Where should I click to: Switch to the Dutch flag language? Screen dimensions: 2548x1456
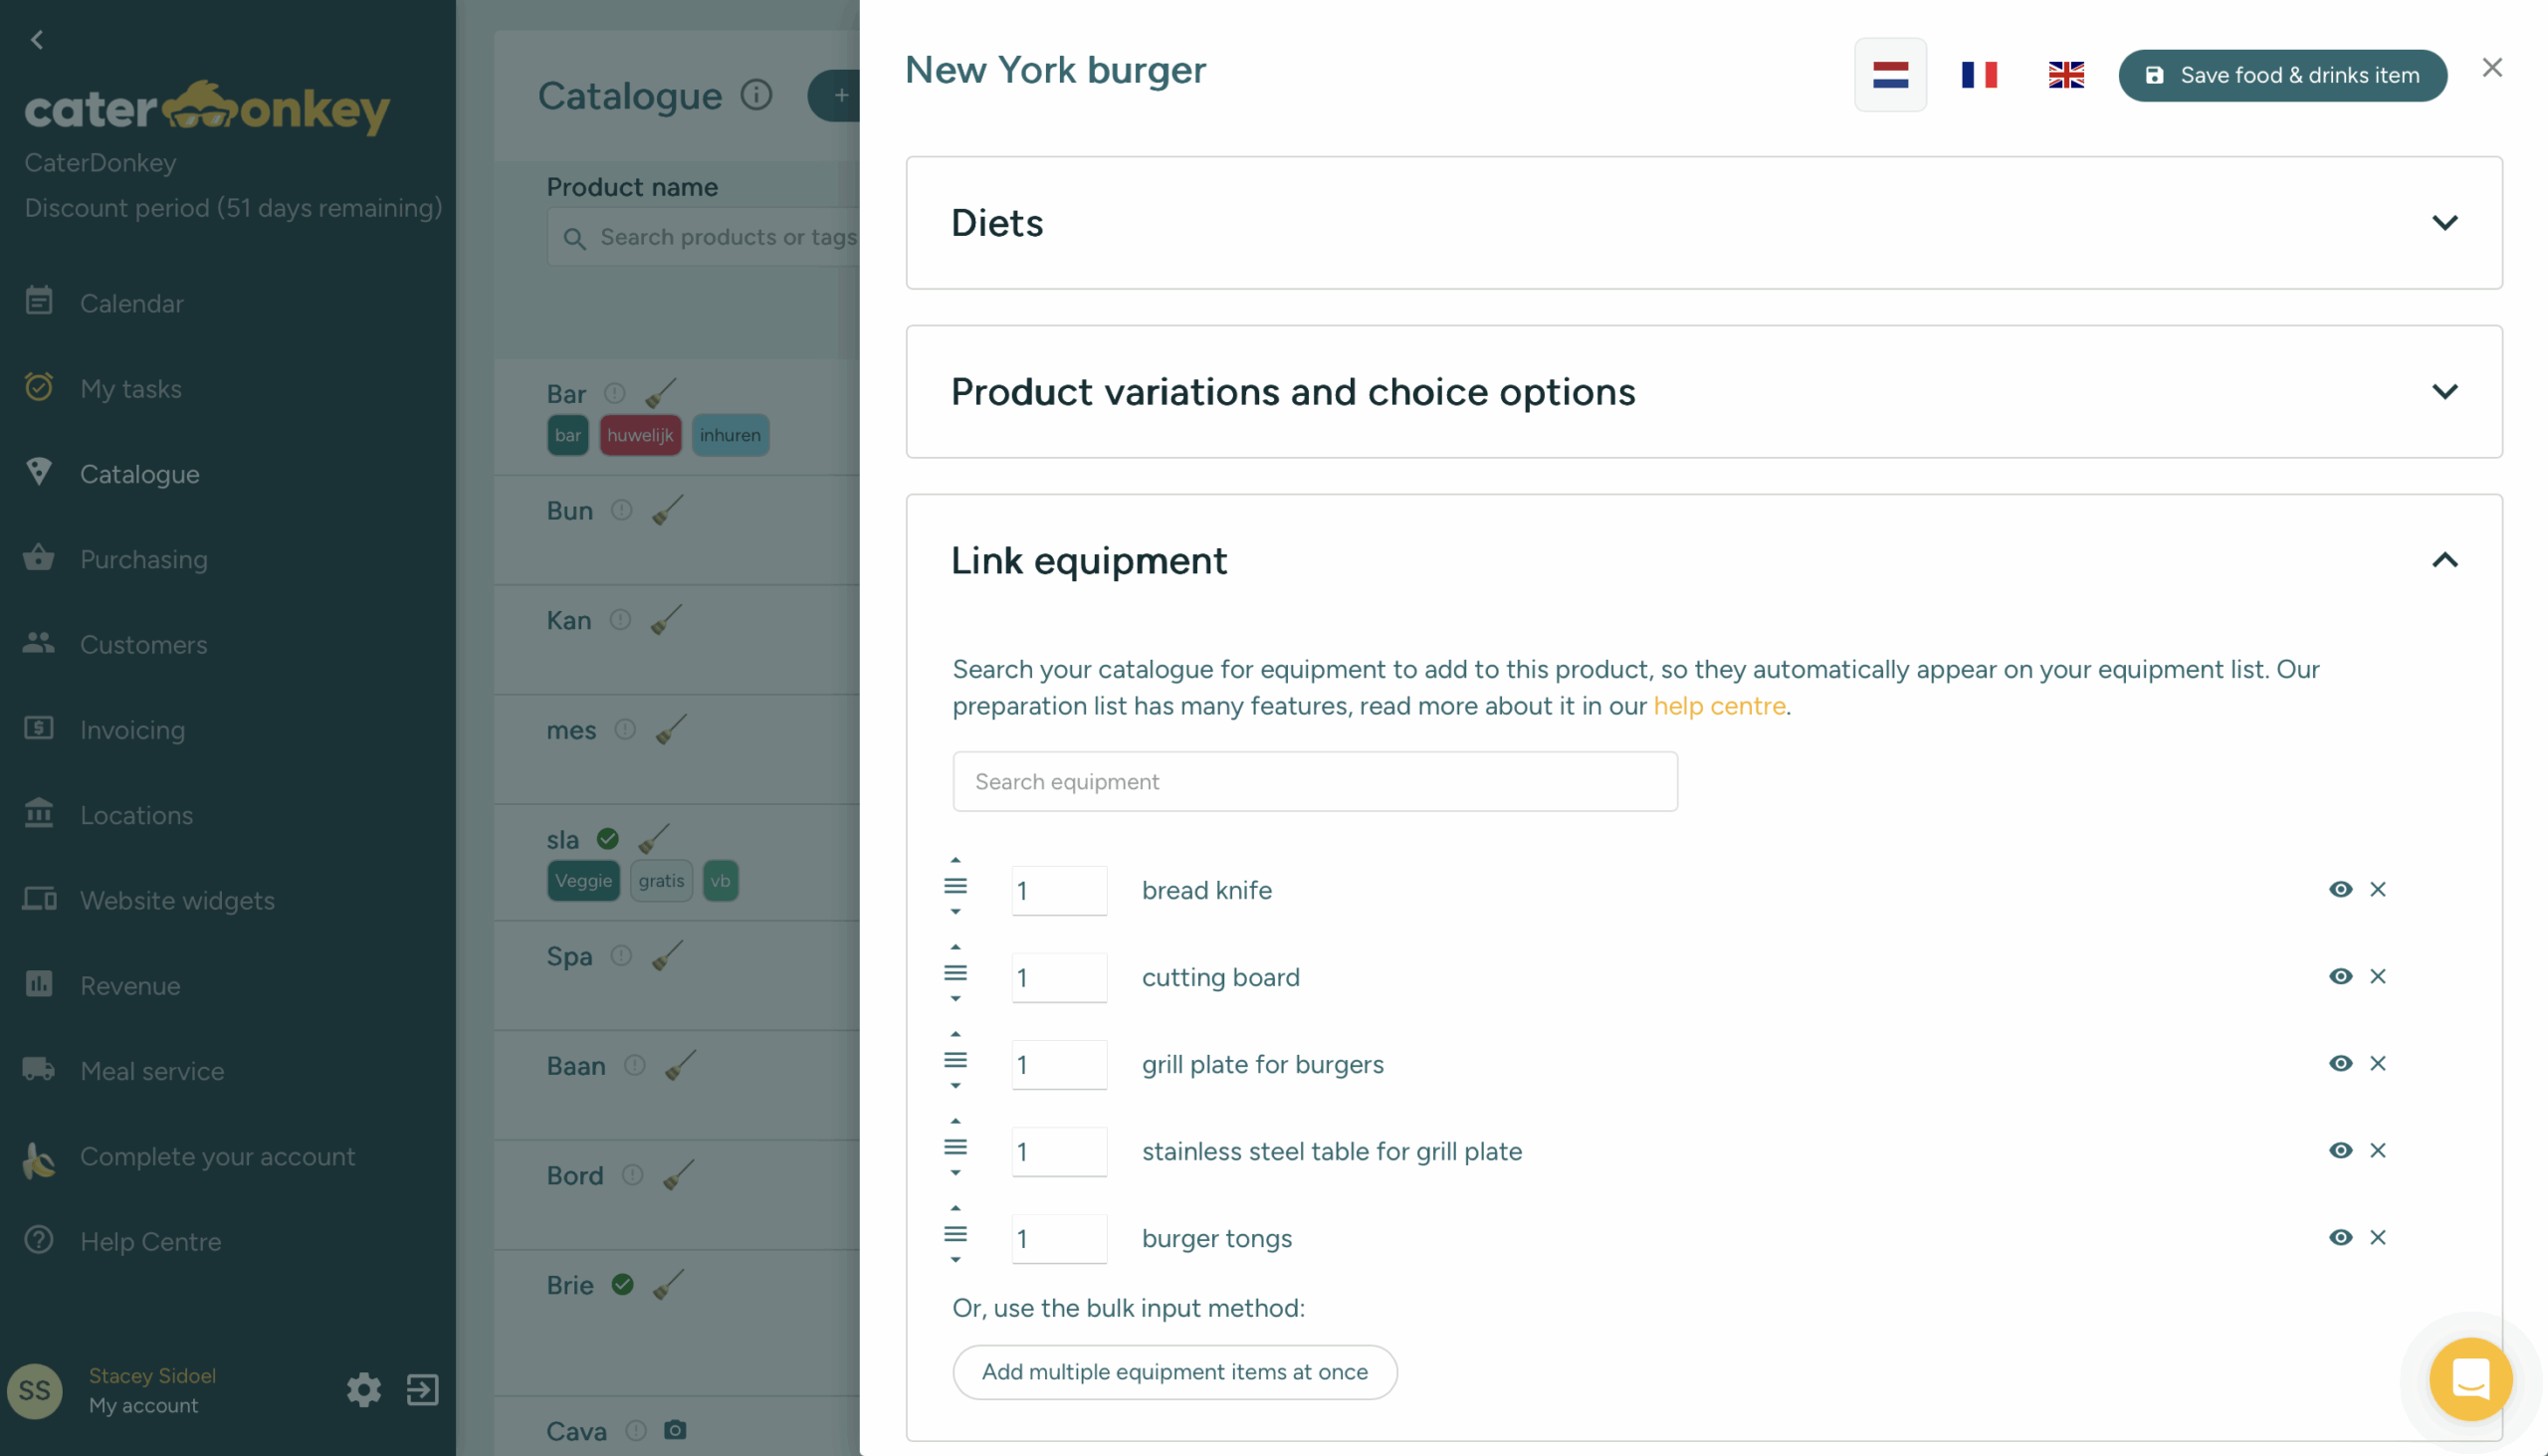[x=1889, y=75]
